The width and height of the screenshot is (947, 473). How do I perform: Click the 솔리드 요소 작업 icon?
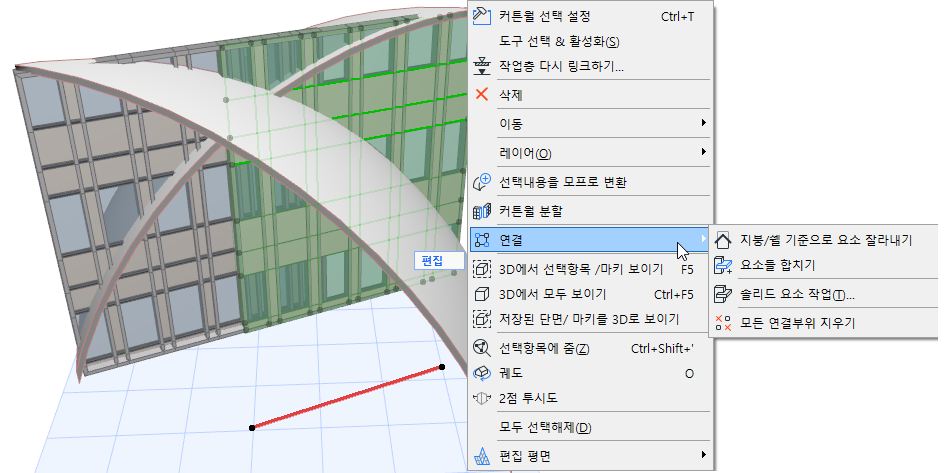[x=723, y=294]
